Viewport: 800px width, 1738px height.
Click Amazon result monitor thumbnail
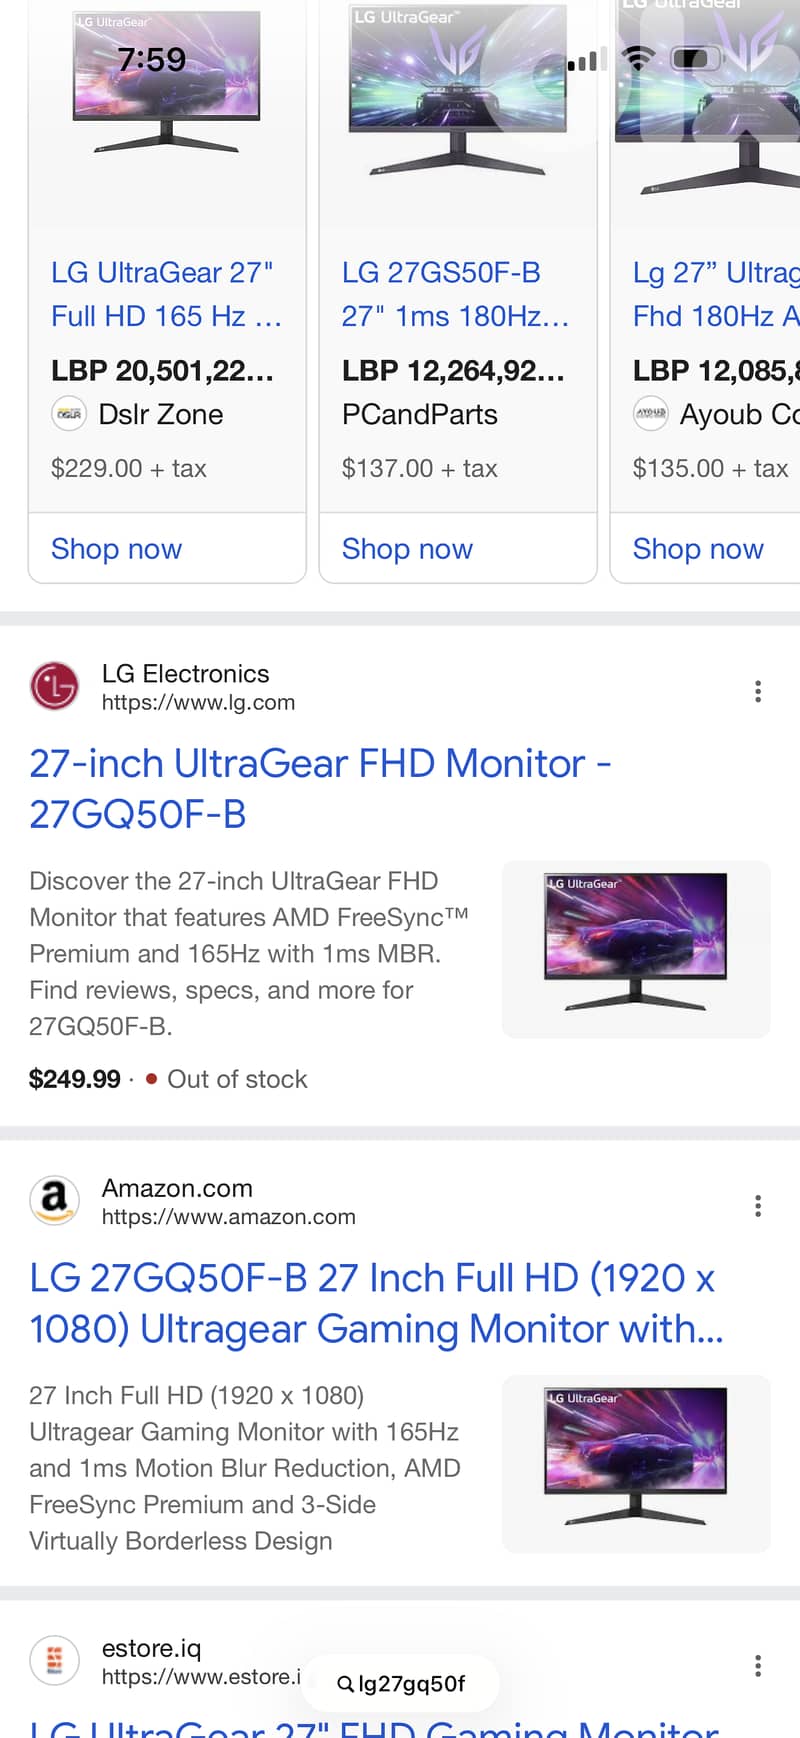click(x=636, y=1464)
